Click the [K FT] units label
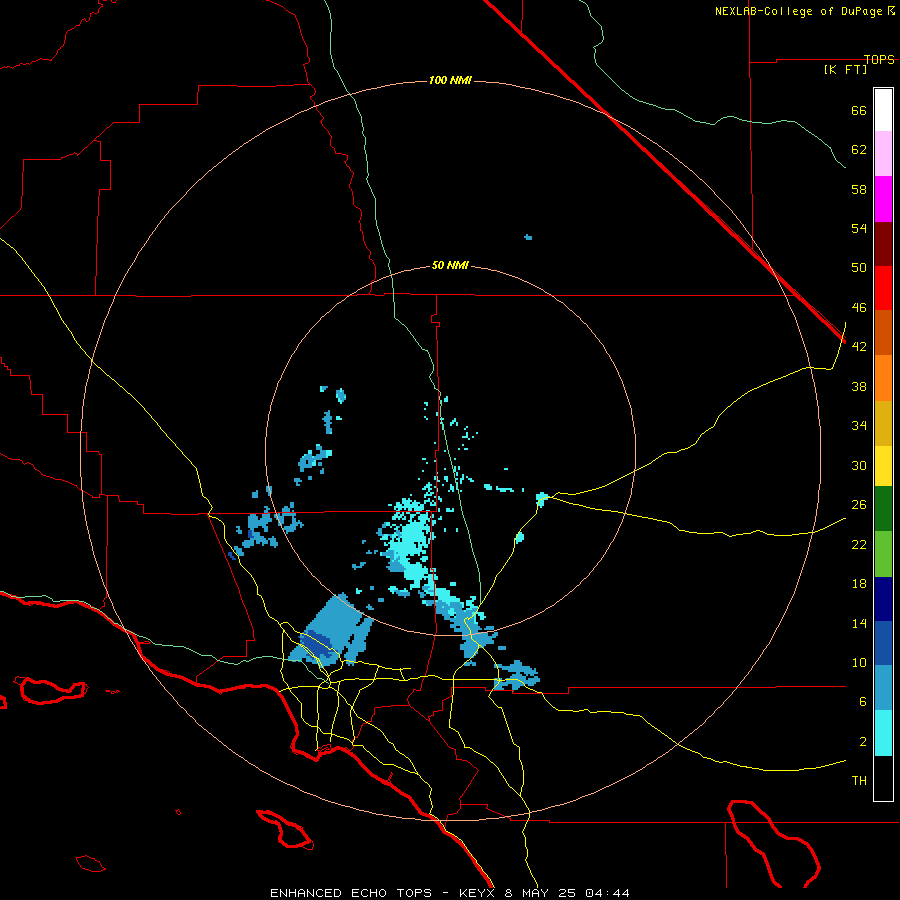 (x=845, y=69)
